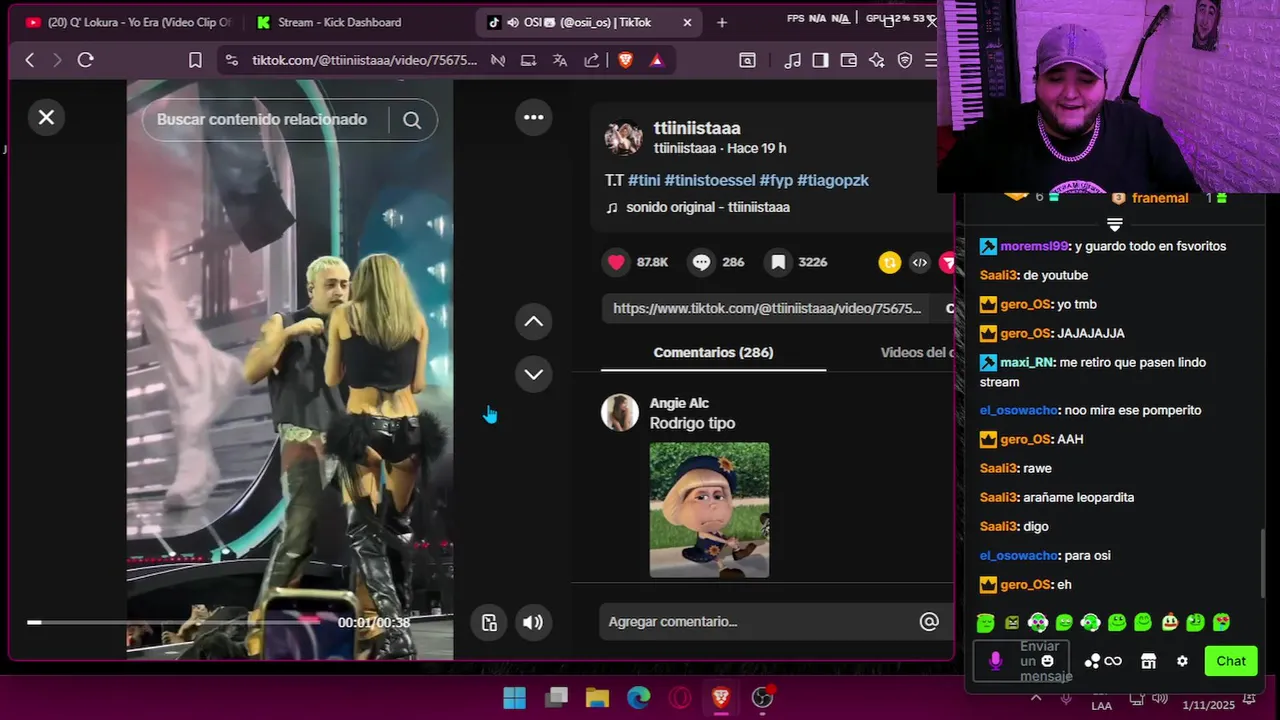Mute the video with the speaker icon
Screen dimensions: 1280x720
[x=533, y=622]
